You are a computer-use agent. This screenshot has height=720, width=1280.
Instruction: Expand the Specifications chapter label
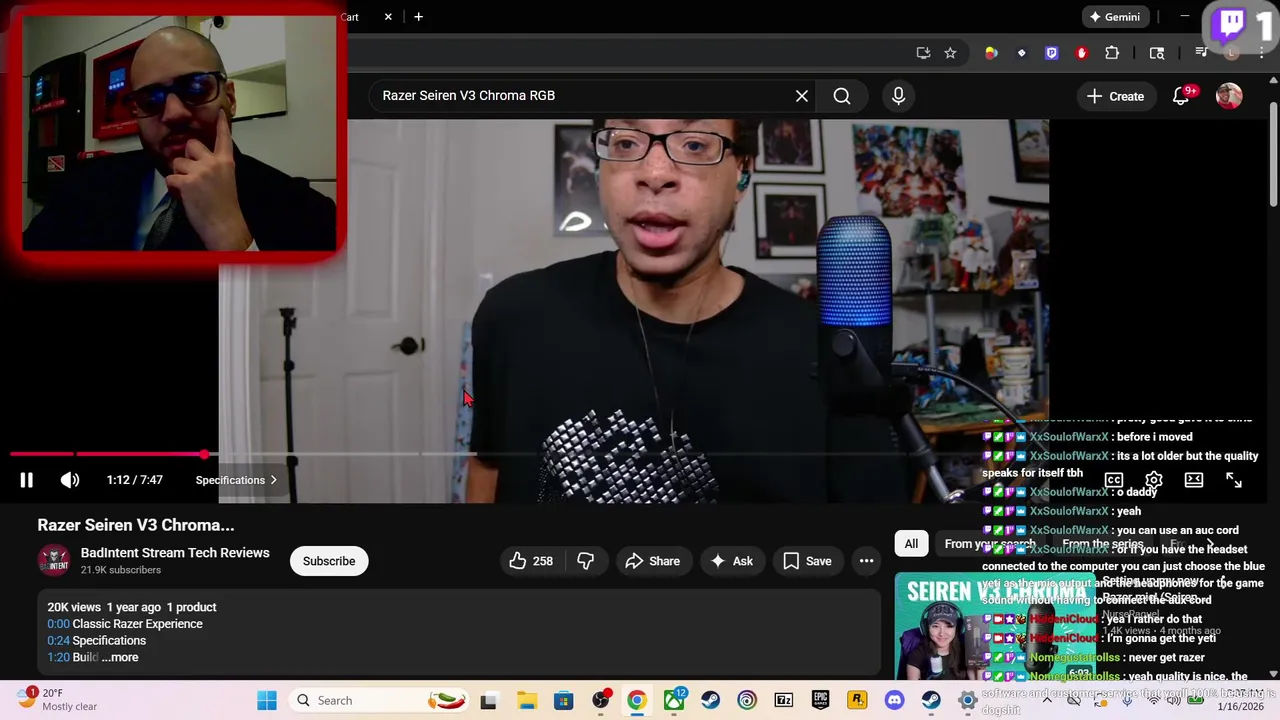pos(236,480)
